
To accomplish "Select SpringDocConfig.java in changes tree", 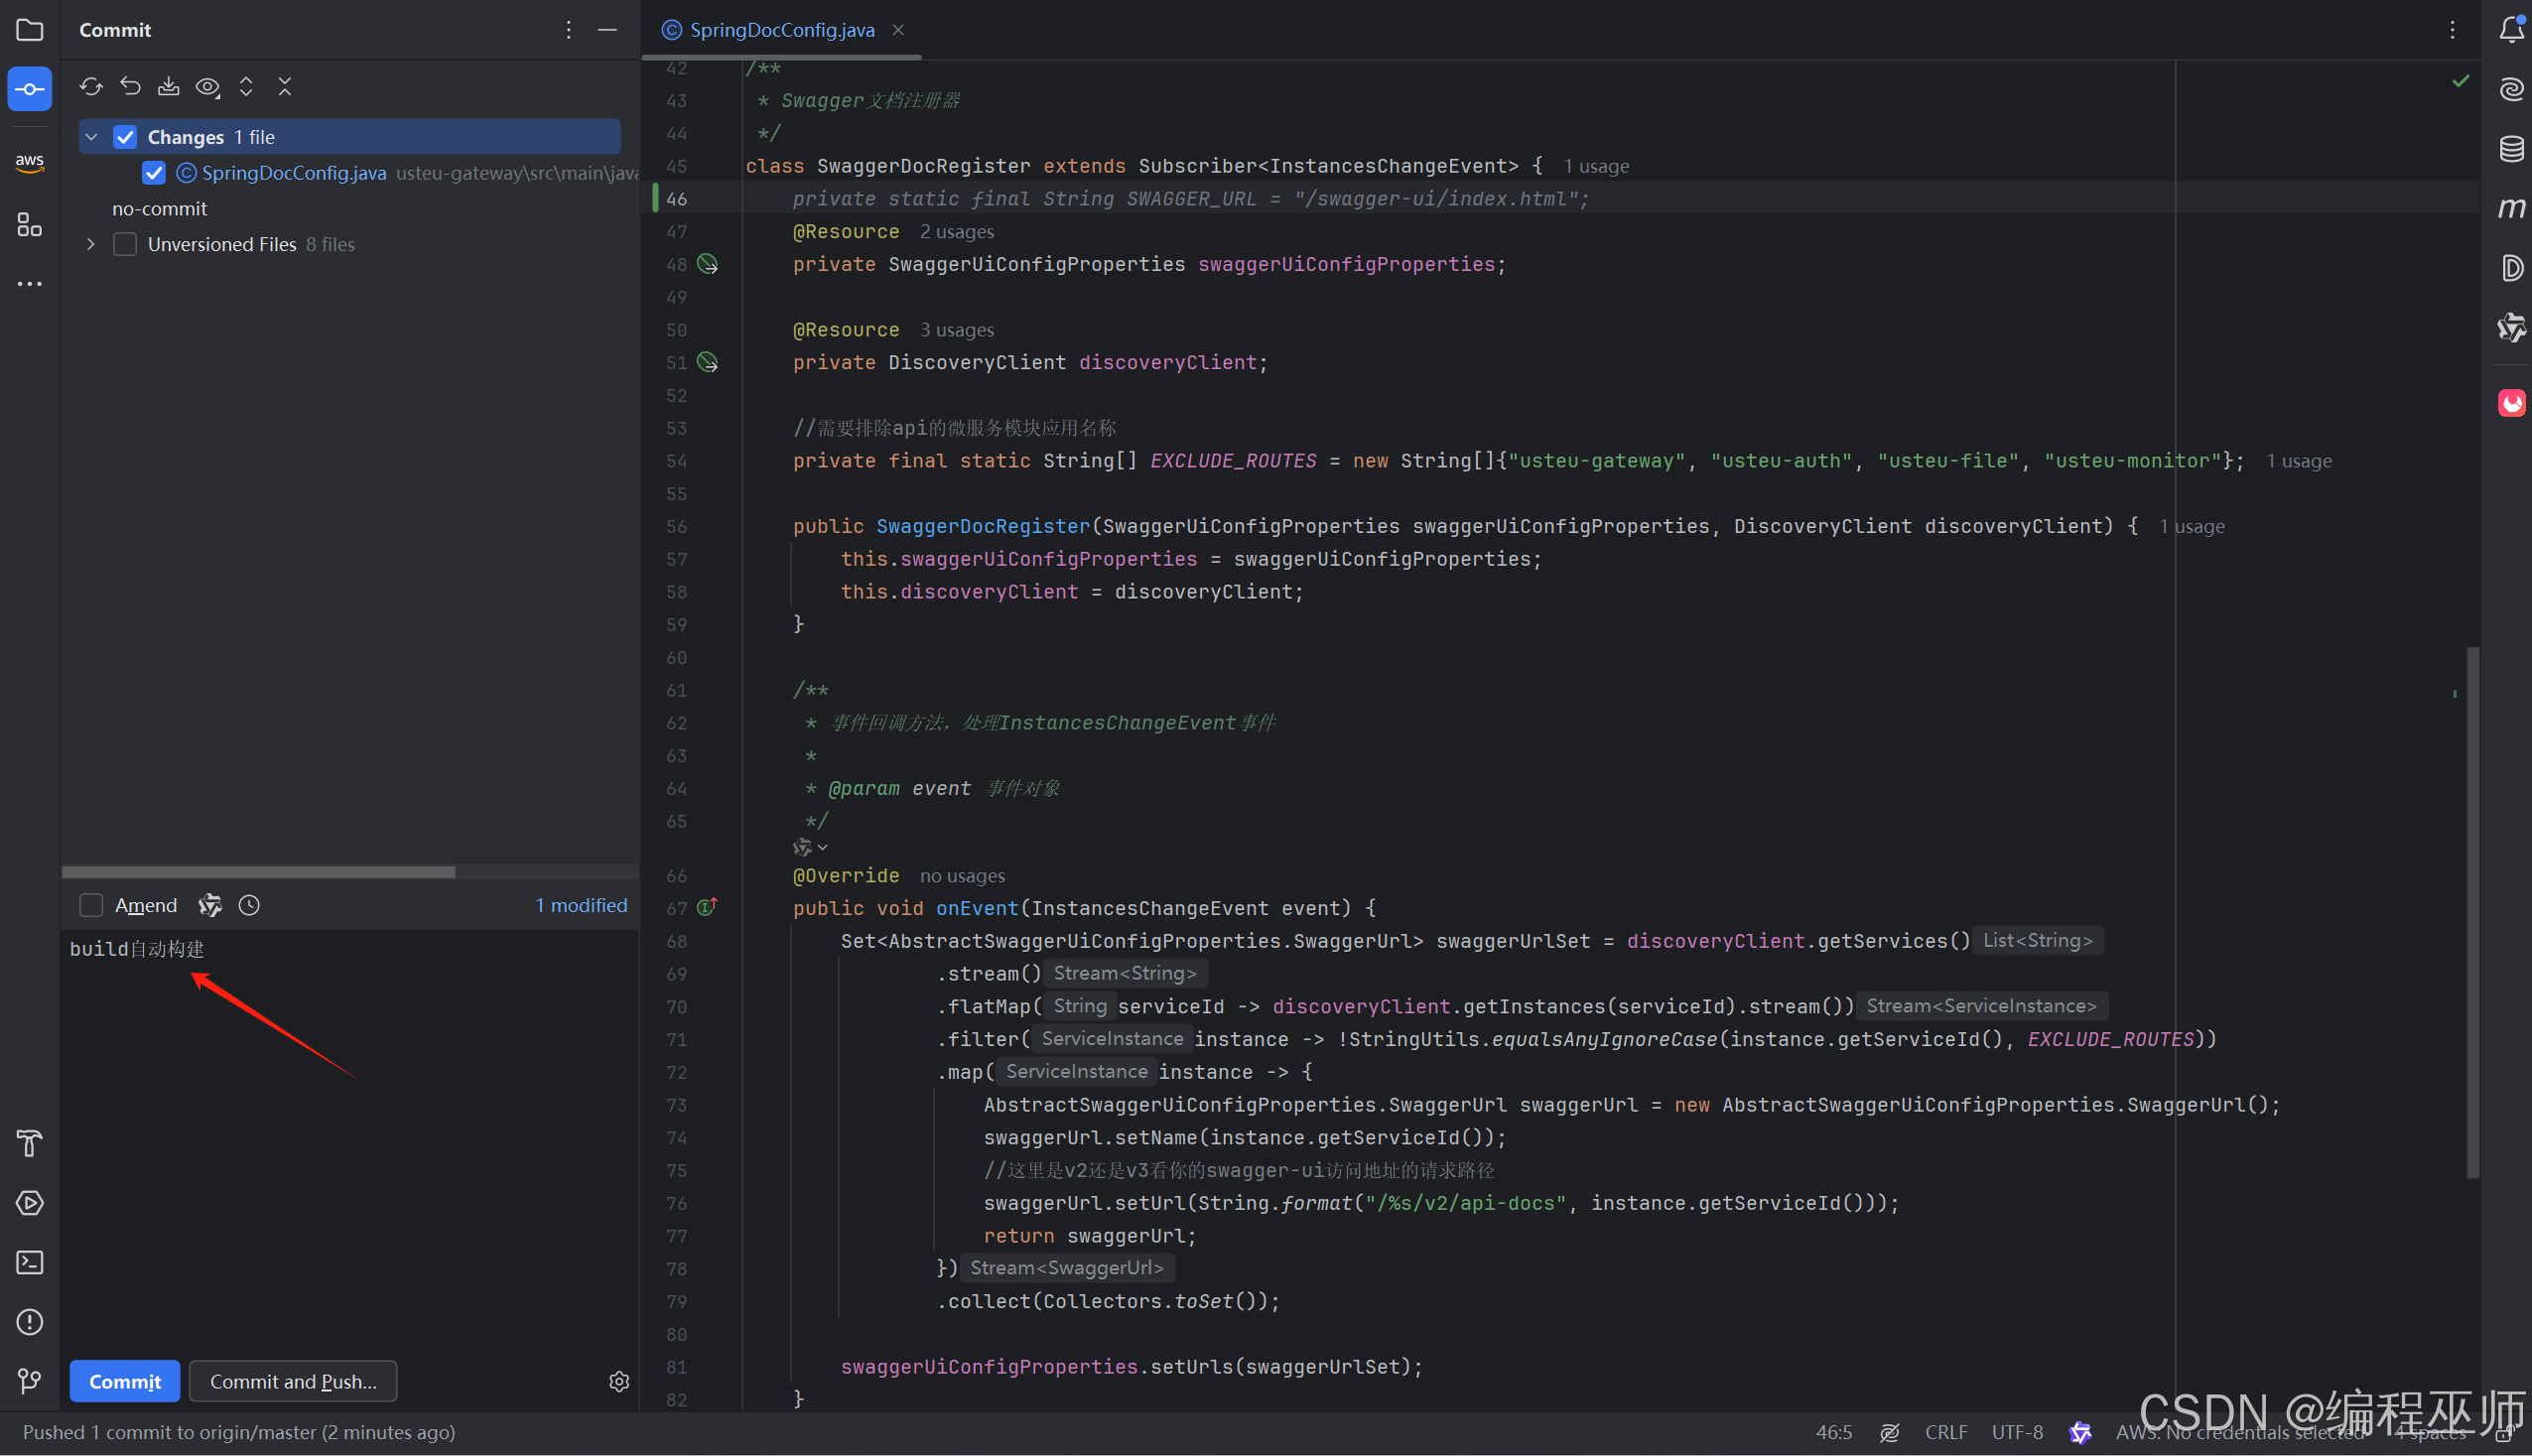I will pos(294,173).
